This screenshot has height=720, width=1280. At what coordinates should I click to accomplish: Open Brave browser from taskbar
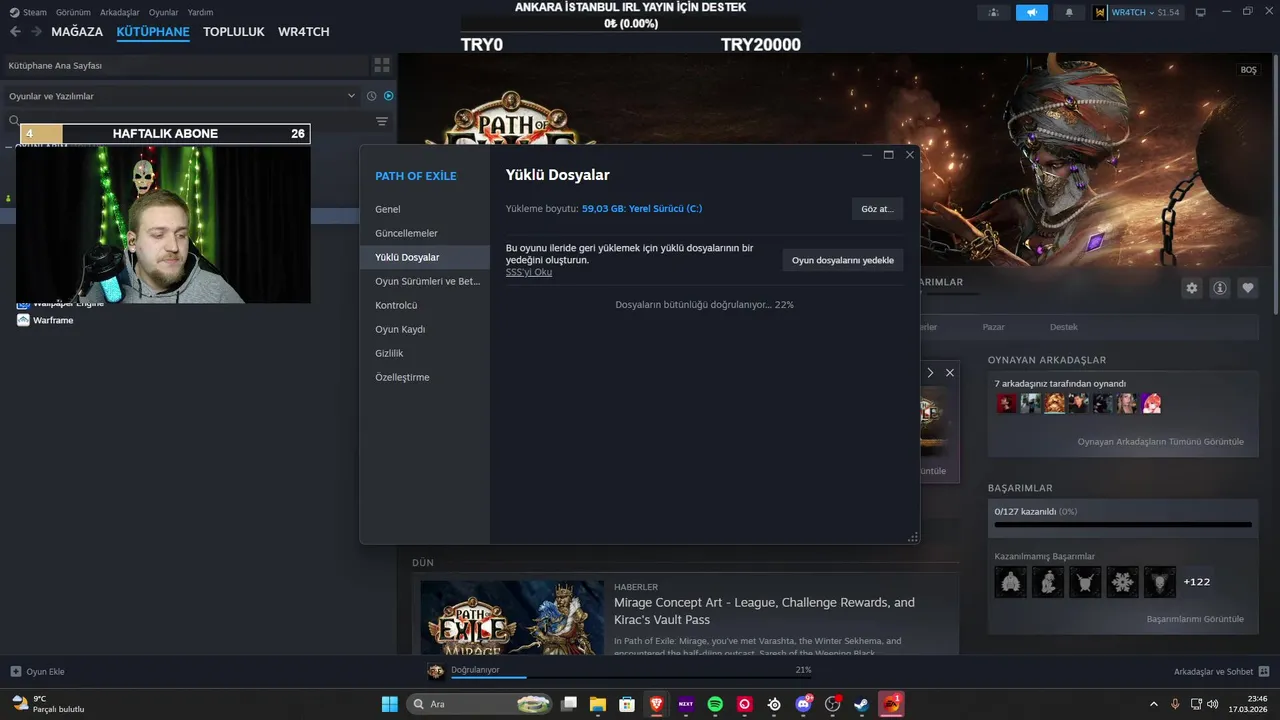coord(656,704)
